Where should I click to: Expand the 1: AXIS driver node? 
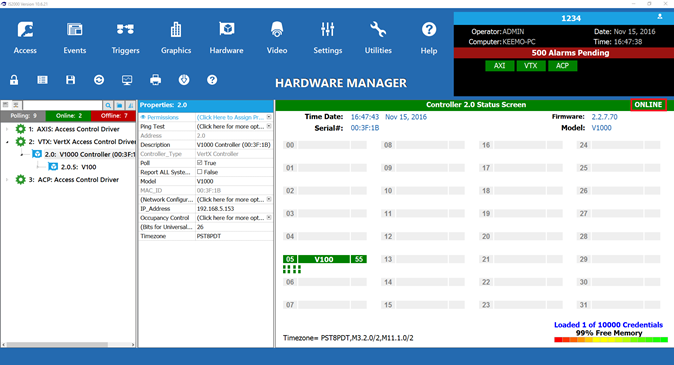pos(7,129)
